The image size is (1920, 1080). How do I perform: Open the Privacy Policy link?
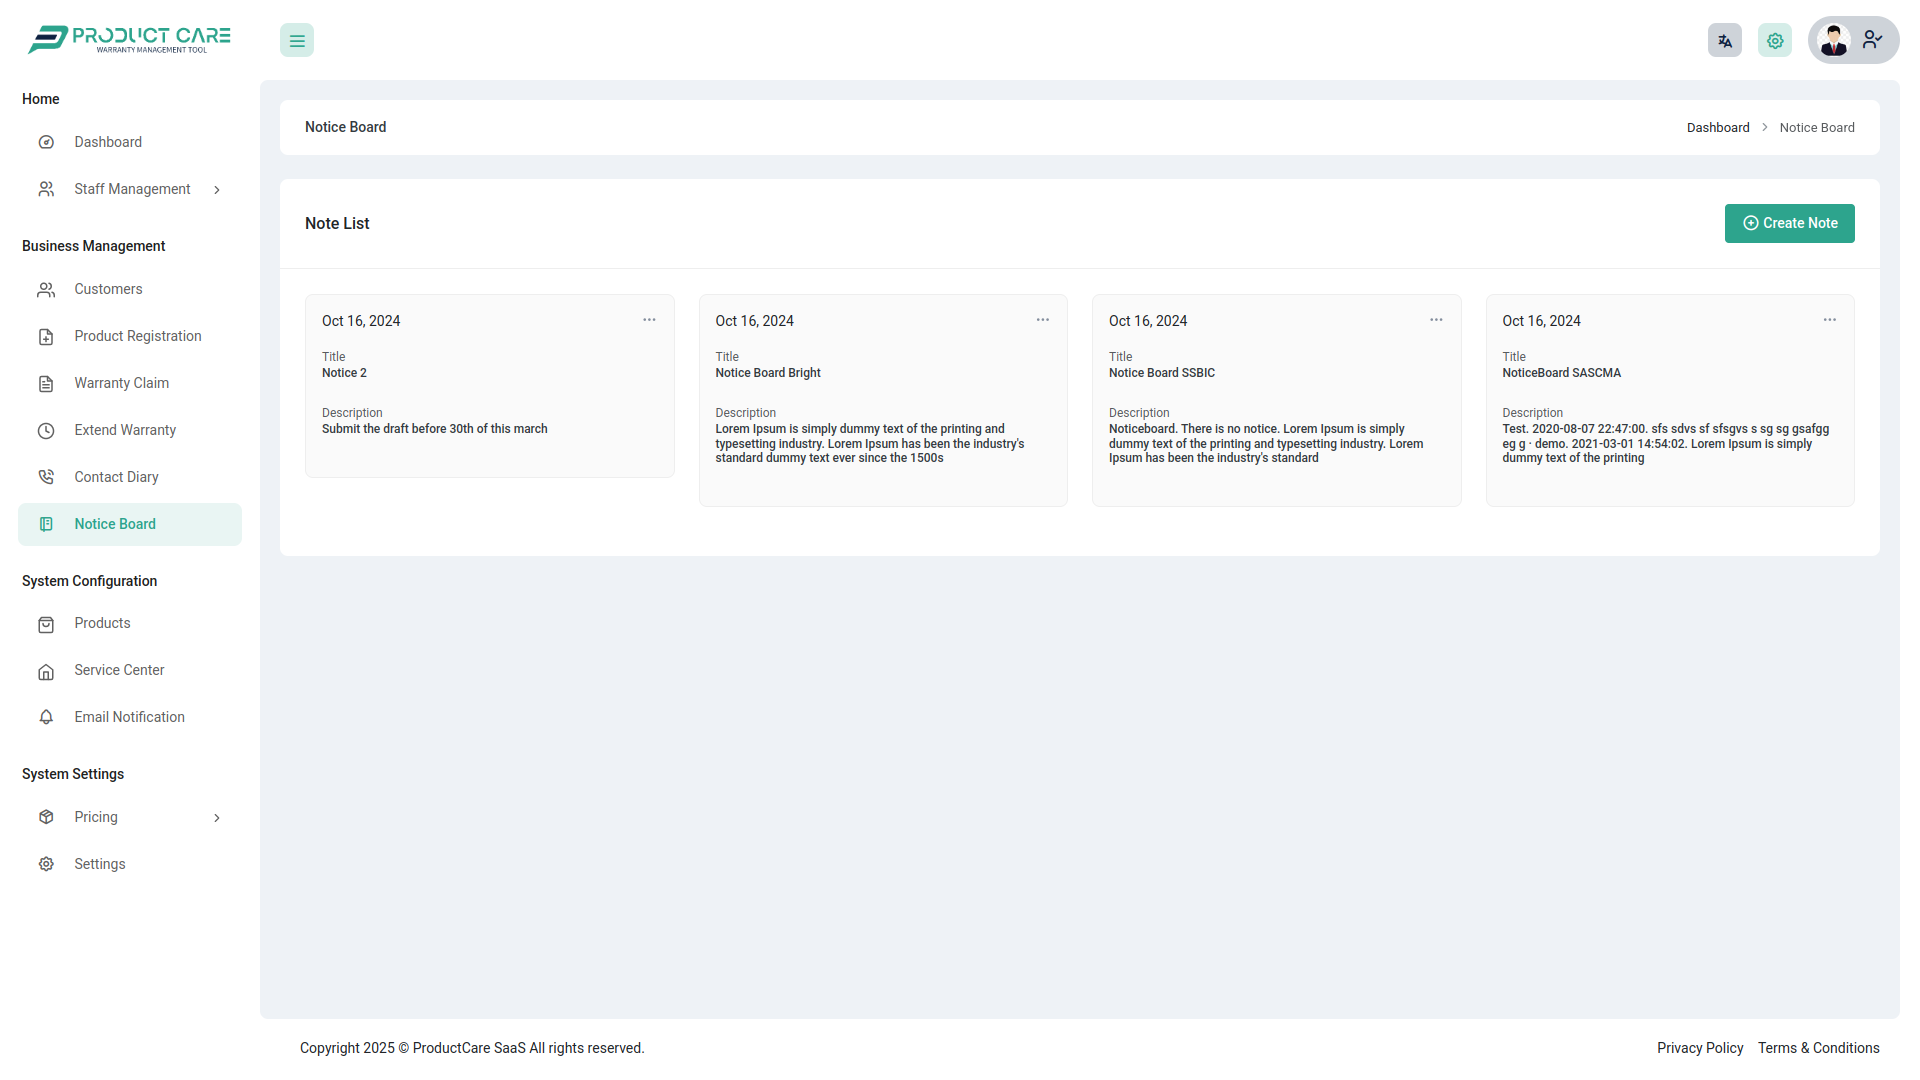(1699, 1048)
